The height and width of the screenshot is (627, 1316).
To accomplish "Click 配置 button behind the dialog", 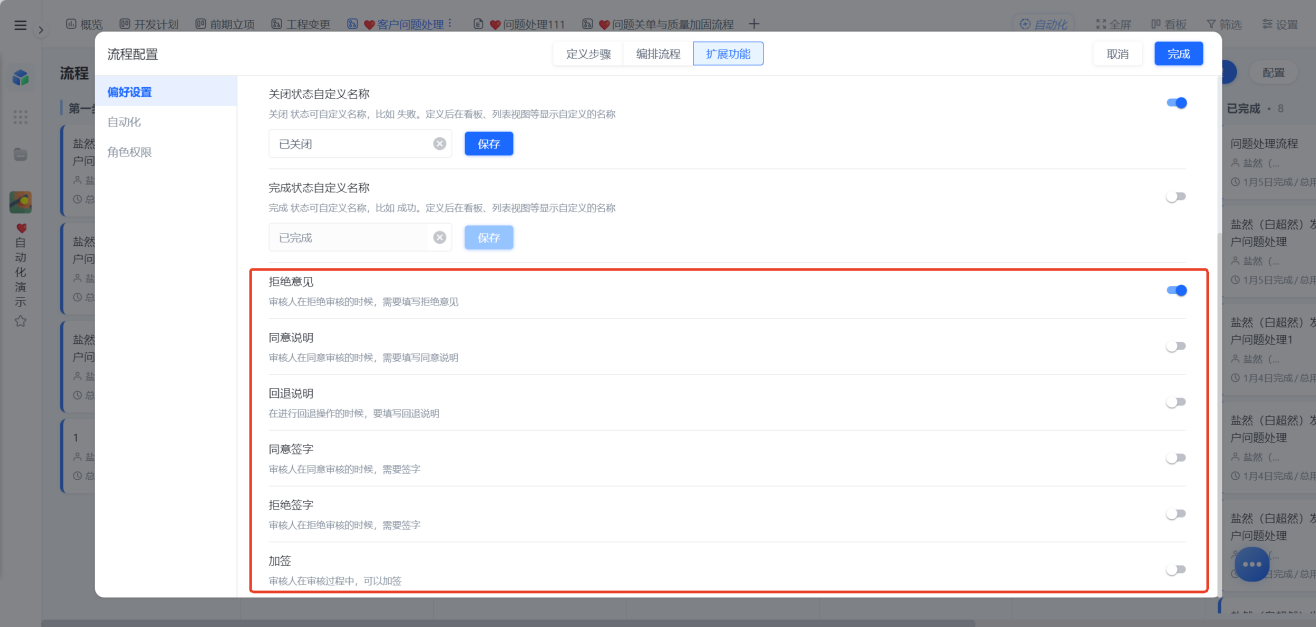I will click(x=1273, y=73).
